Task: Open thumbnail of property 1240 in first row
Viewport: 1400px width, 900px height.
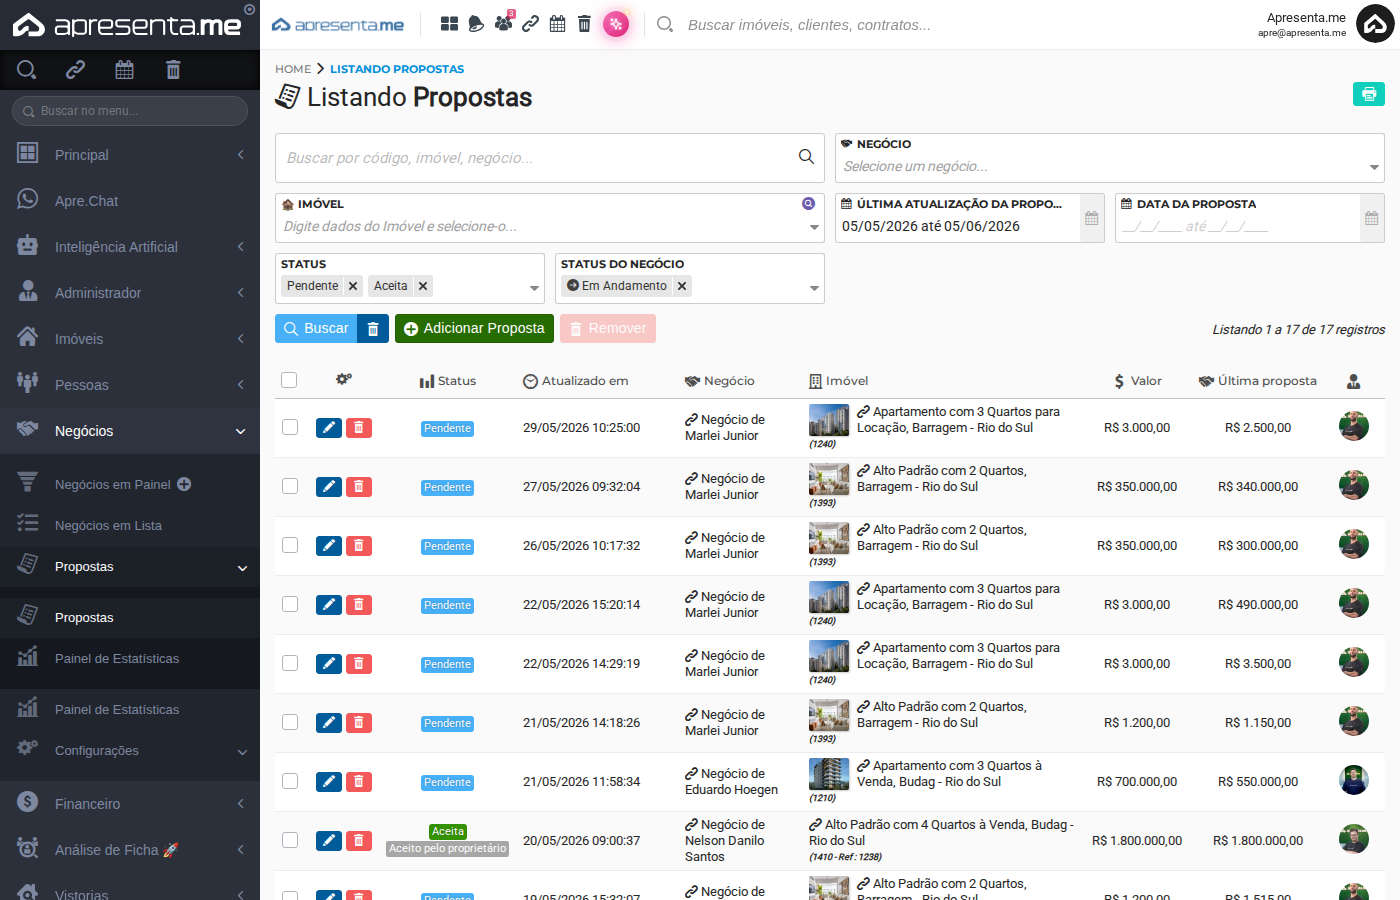Action: coord(829,420)
